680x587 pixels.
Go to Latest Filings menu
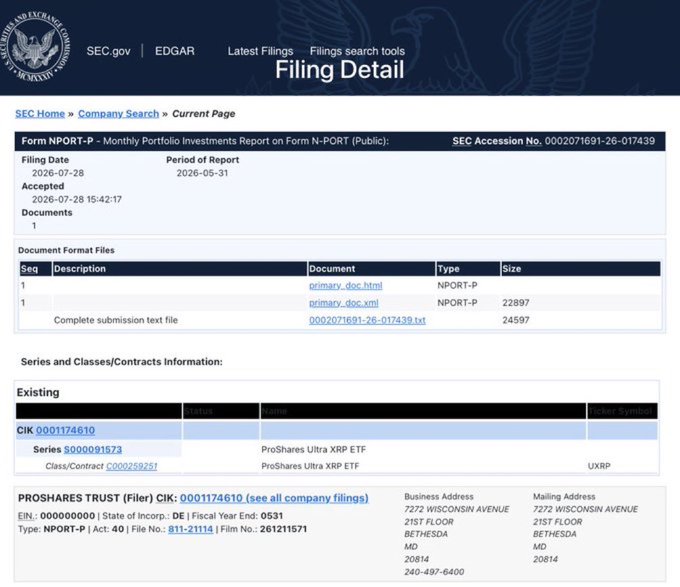(x=260, y=51)
